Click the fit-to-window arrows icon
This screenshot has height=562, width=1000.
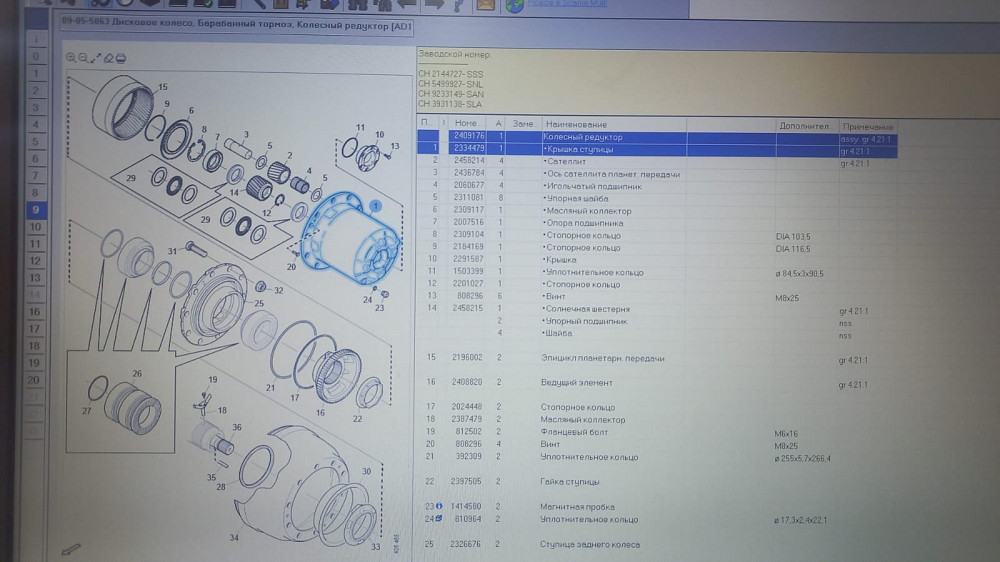96,57
